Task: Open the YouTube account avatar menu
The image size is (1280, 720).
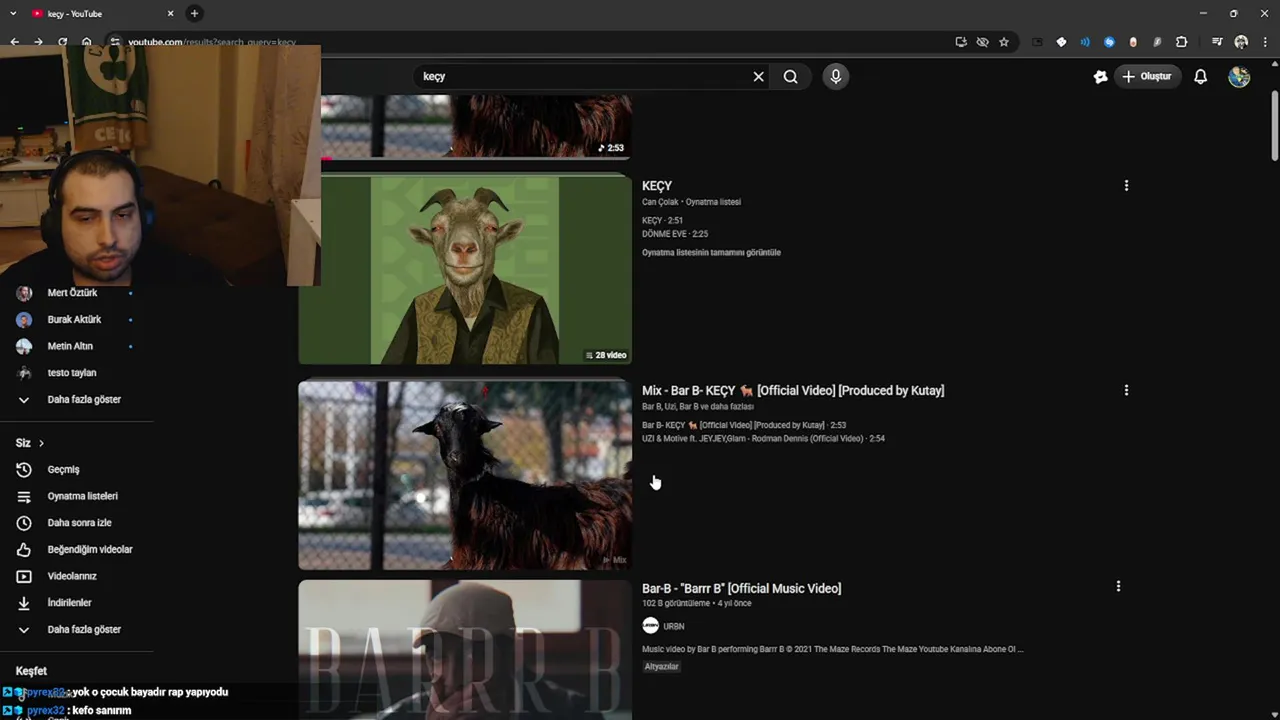Action: tap(1239, 76)
